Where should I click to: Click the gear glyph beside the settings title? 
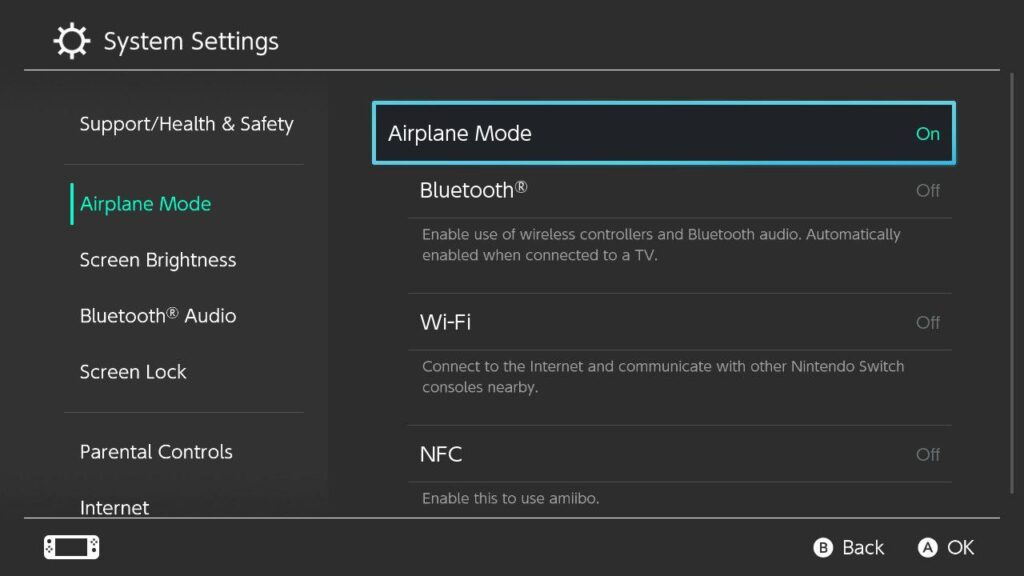70,40
